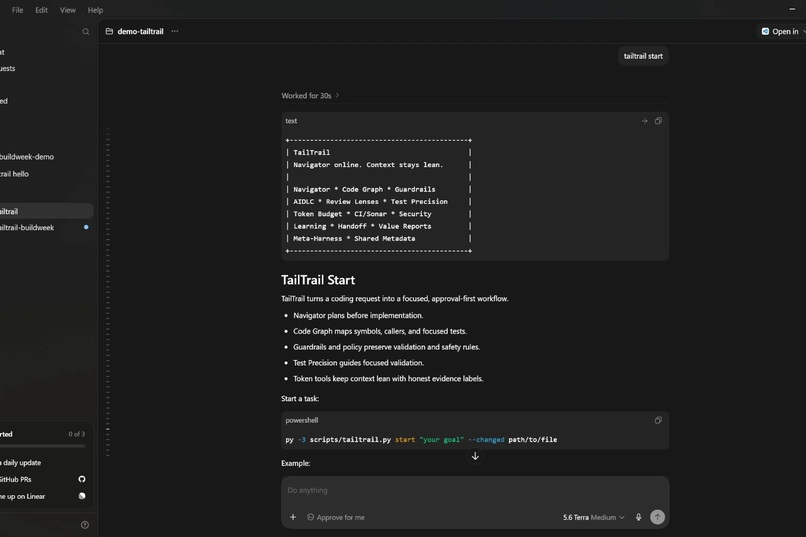The height and width of the screenshot is (537, 806).
Task: Click the Guardrails and policy bullet
Action: (x=387, y=347)
